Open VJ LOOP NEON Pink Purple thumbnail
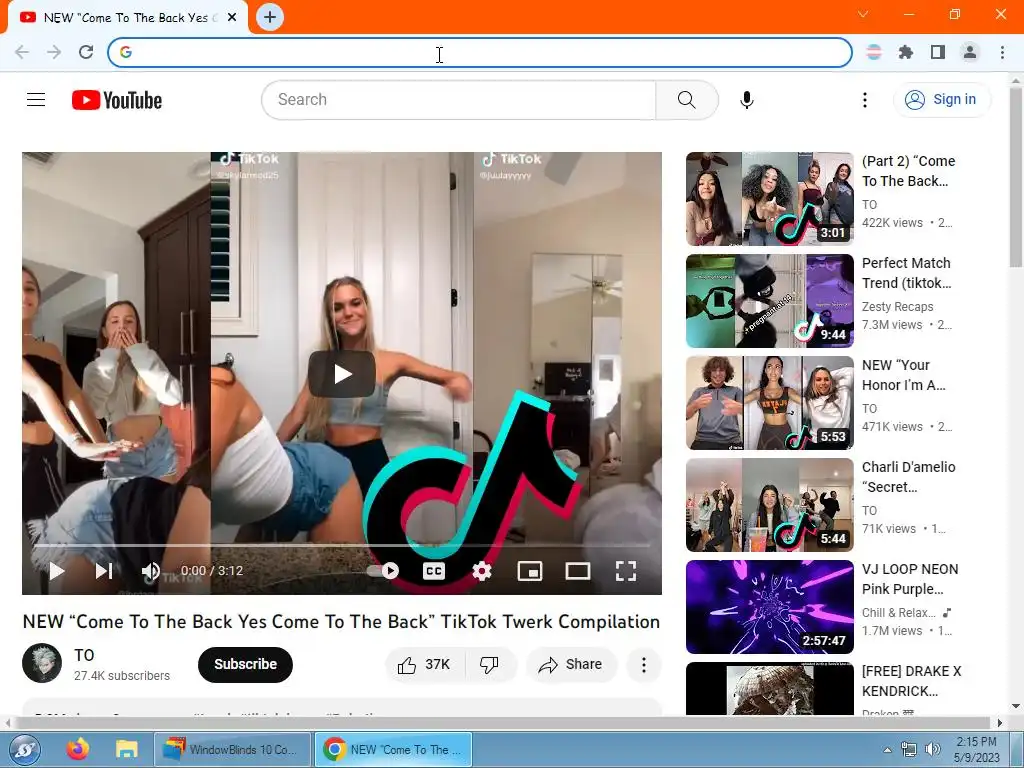The height and width of the screenshot is (768, 1024). tap(769, 607)
